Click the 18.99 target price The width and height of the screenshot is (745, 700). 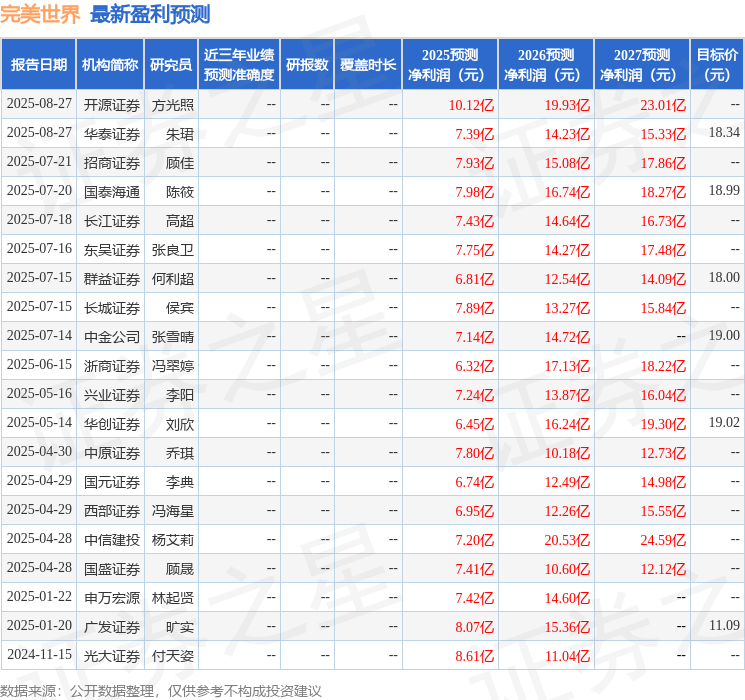(x=724, y=191)
